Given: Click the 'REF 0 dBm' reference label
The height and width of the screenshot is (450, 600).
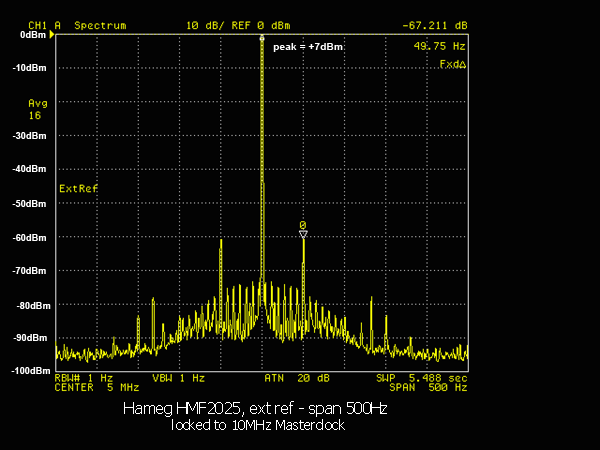Looking at the screenshot, I should click(x=261, y=26).
